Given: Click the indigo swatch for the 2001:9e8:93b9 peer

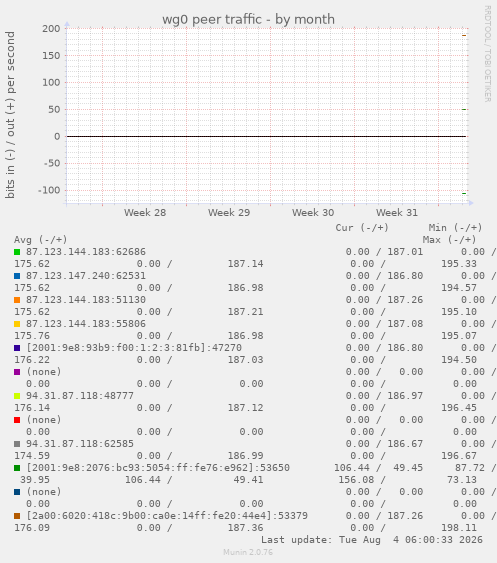Looking at the screenshot, I should coord(17,348).
